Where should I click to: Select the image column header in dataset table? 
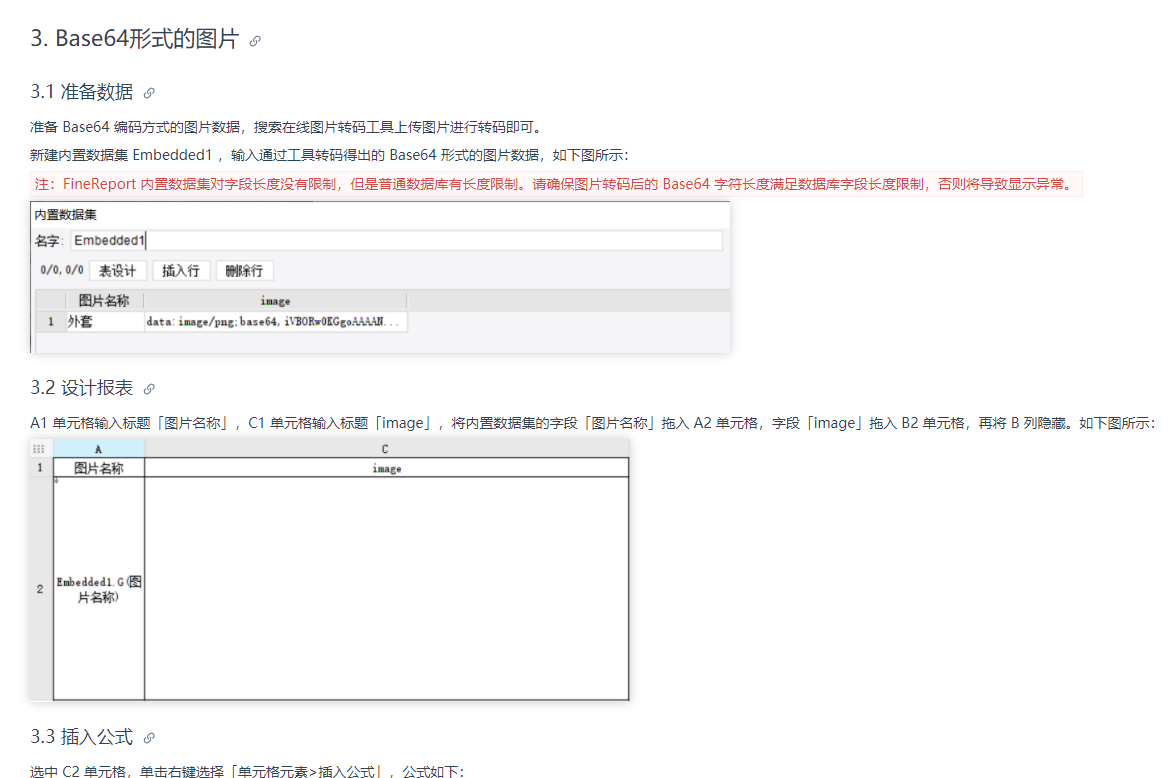tap(276, 301)
